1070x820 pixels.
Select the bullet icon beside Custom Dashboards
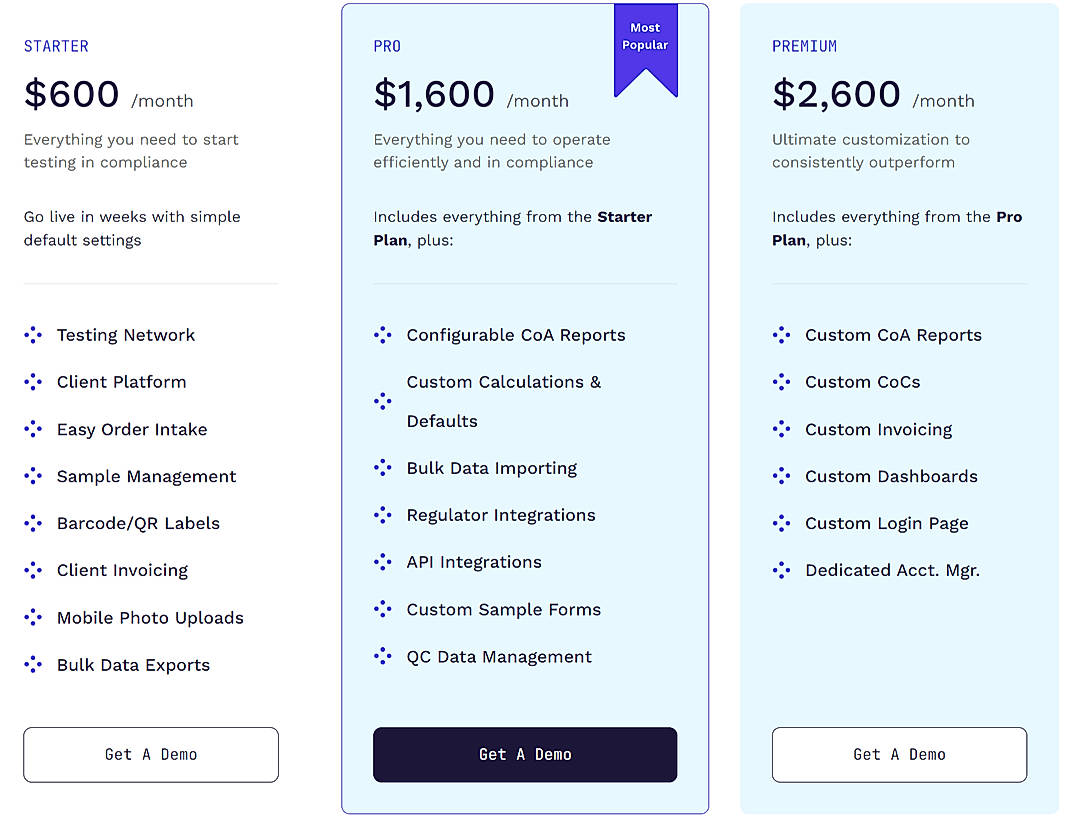781,476
